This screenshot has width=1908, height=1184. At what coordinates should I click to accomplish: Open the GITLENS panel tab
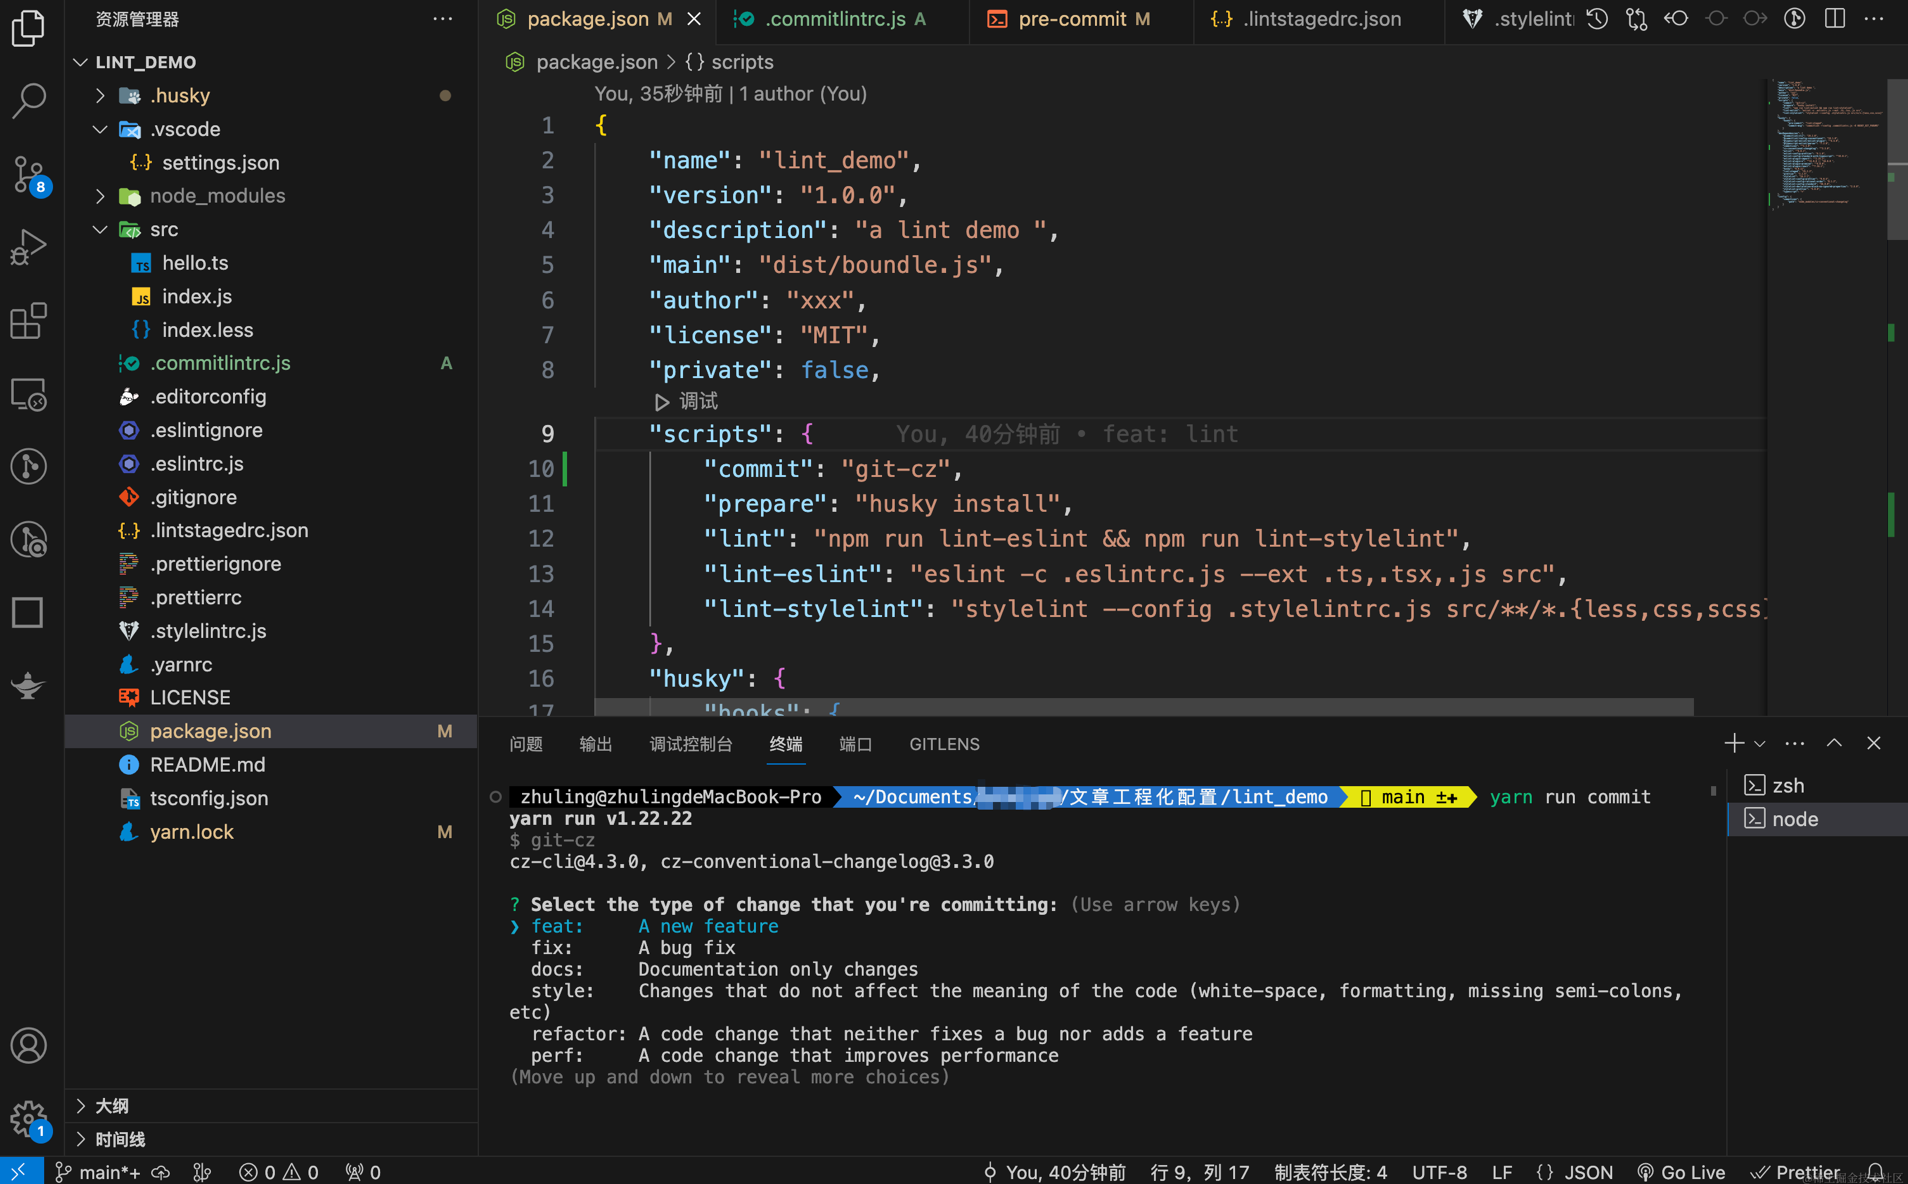point(944,744)
